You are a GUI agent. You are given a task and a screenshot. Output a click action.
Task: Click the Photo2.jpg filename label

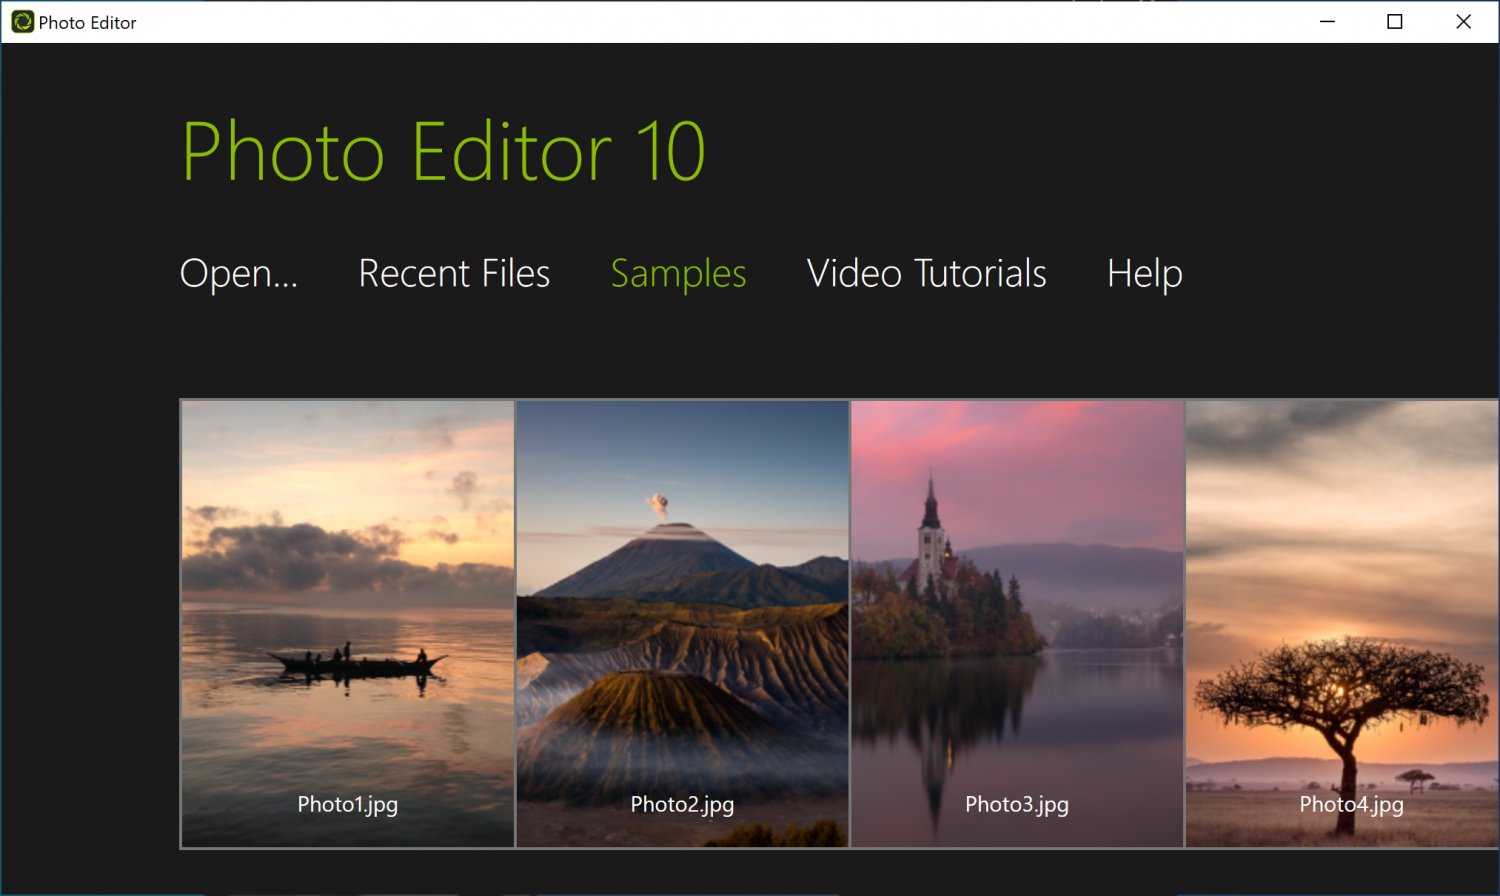(x=682, y=804)
